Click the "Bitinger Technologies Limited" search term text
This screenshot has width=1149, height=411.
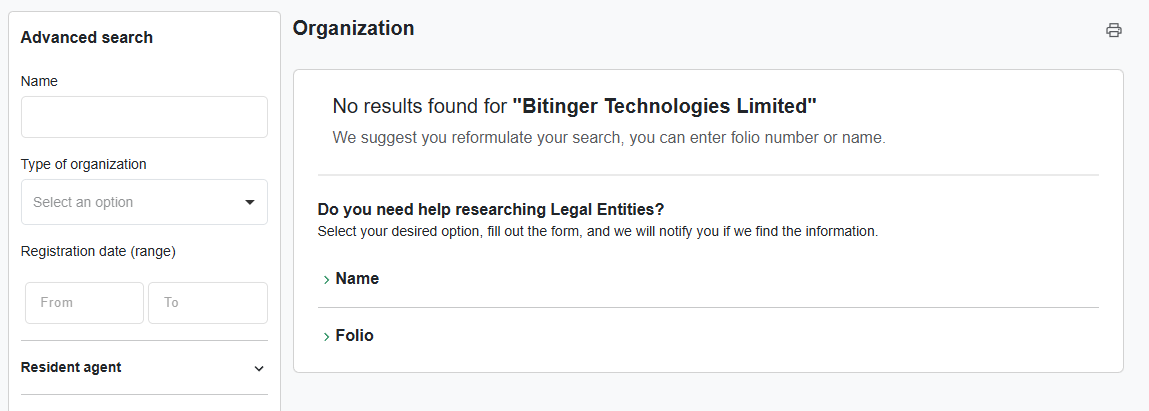(x=664, y=106)
